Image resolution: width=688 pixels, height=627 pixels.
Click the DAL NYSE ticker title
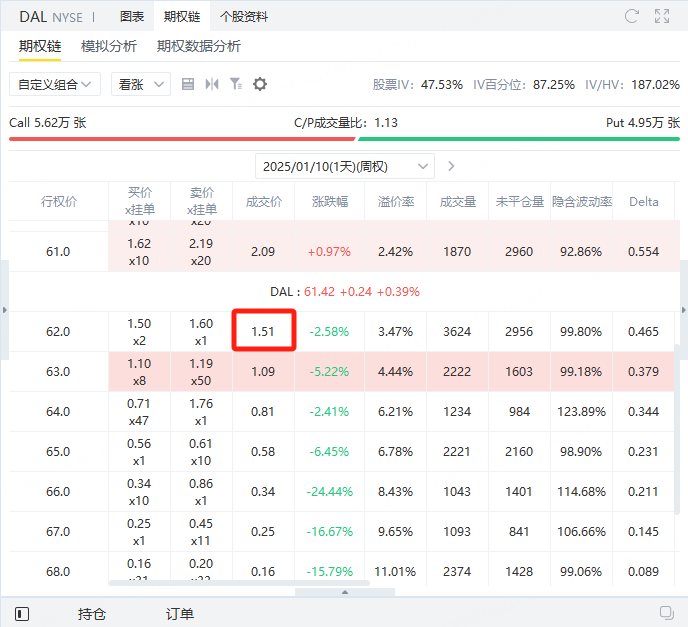tap(51, 17)
